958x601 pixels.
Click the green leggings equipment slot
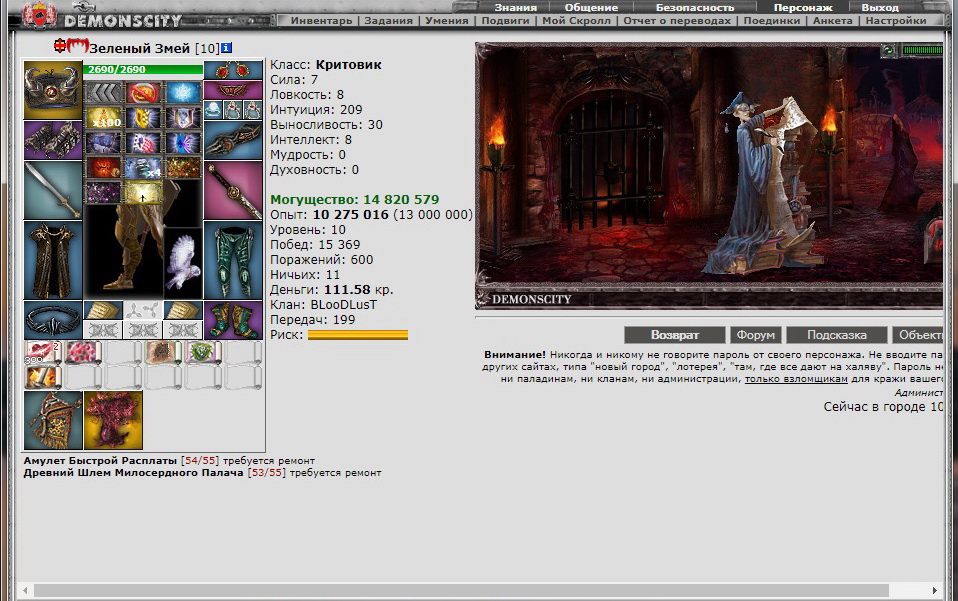coord(233,260)
